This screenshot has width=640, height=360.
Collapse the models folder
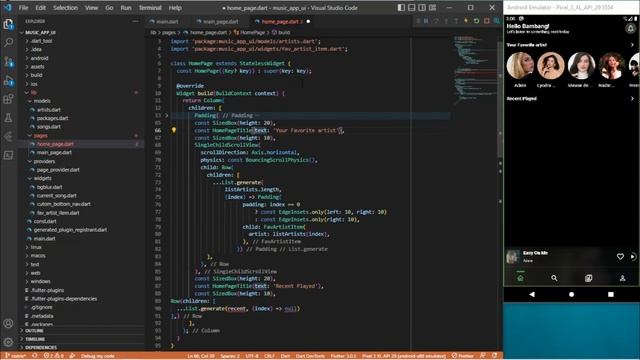(42, 101)
